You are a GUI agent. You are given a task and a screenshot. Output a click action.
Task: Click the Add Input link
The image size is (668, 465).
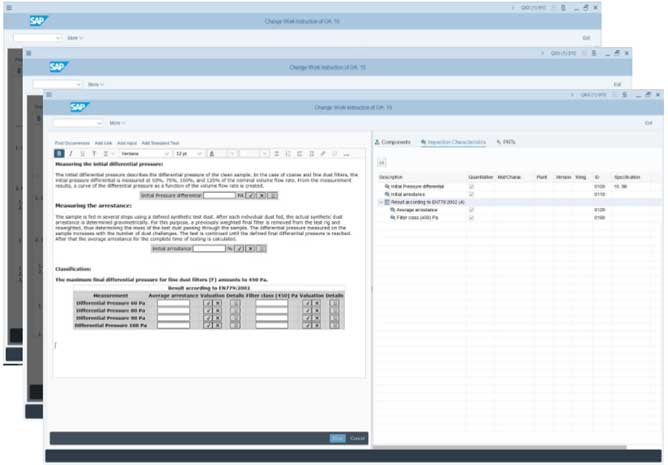(x=127, y=143)
